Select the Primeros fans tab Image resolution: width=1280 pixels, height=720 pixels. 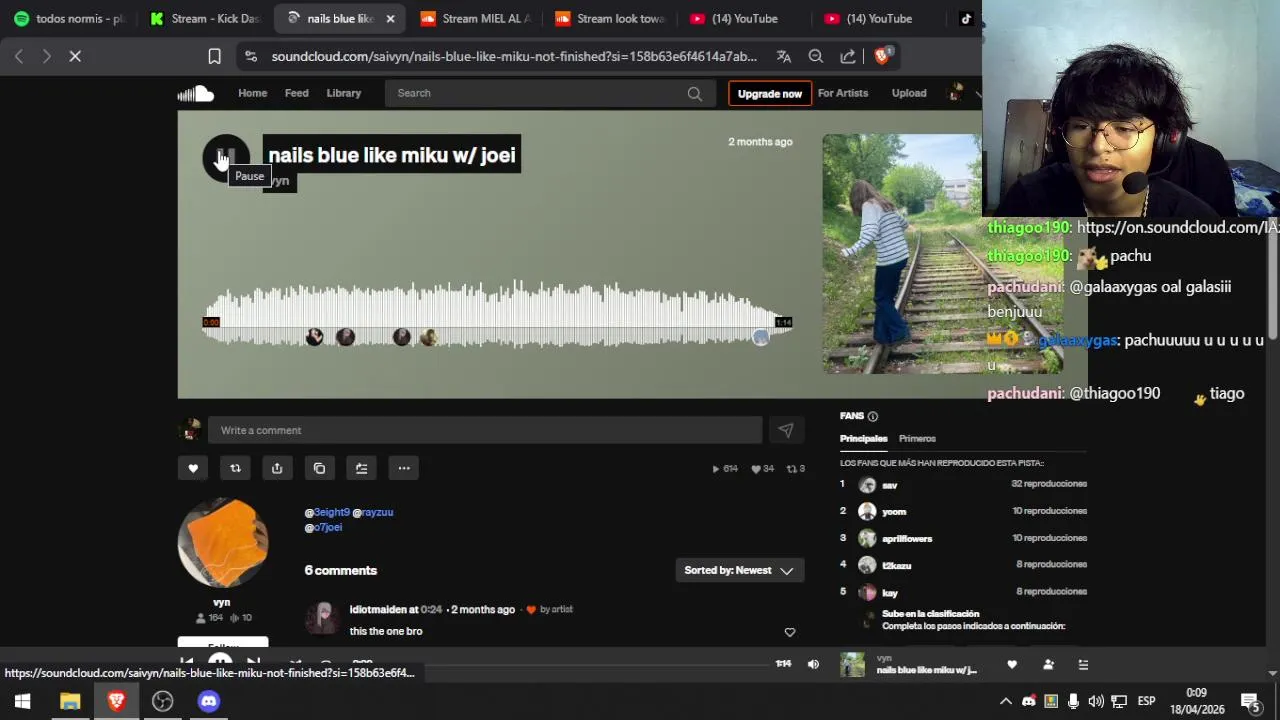[x=917, y=438]
